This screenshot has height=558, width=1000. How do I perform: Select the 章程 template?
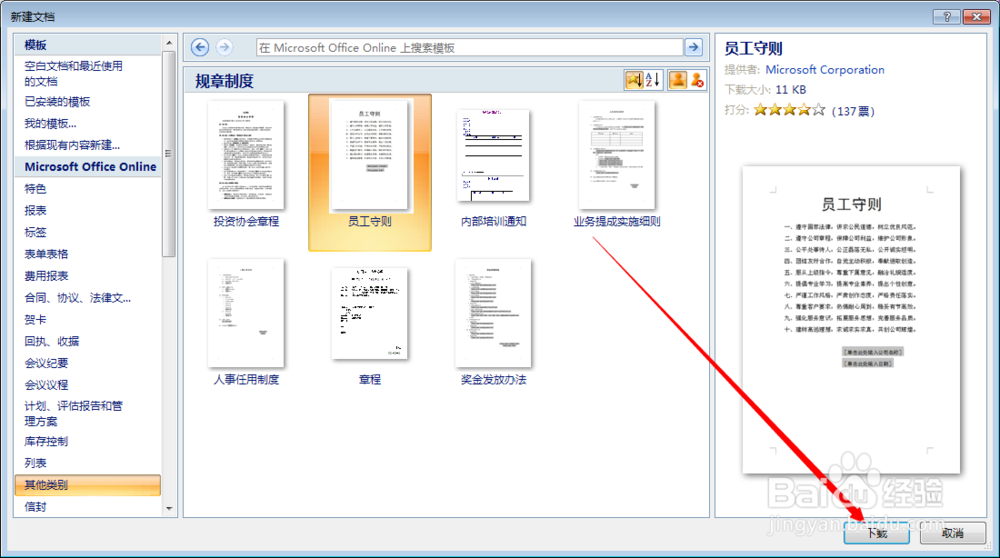369,326
